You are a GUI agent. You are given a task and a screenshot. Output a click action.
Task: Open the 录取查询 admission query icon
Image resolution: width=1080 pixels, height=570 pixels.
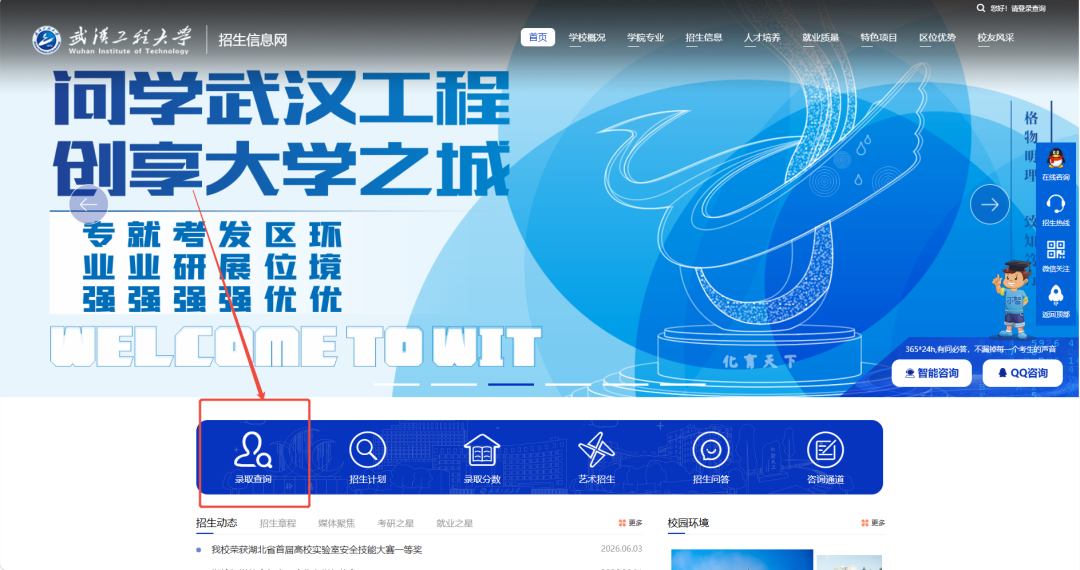253,458
